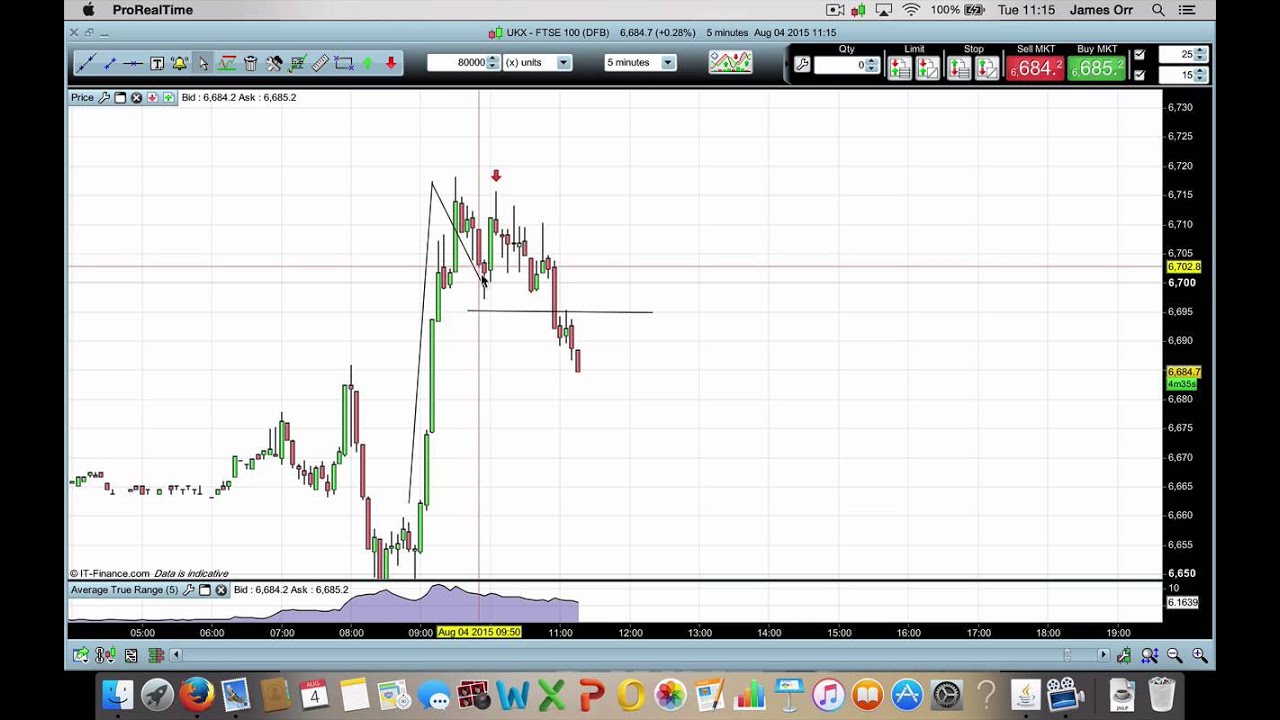Toggle the upper checkbox beside value 25
Screen dimensions: 1280x720
coord(1139,55)
